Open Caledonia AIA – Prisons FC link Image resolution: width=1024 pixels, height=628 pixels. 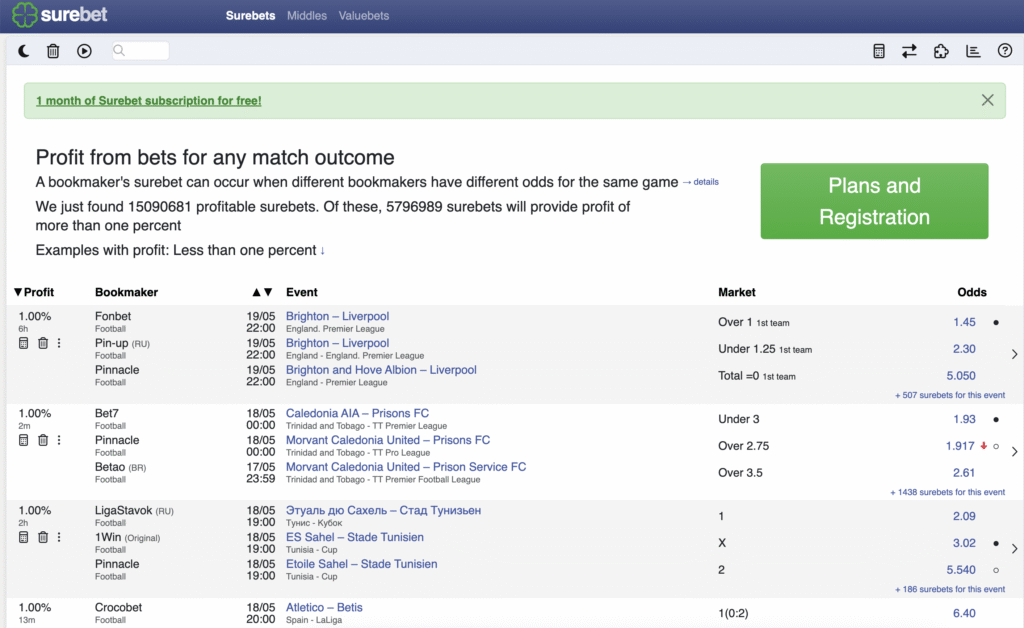(357, 413)
